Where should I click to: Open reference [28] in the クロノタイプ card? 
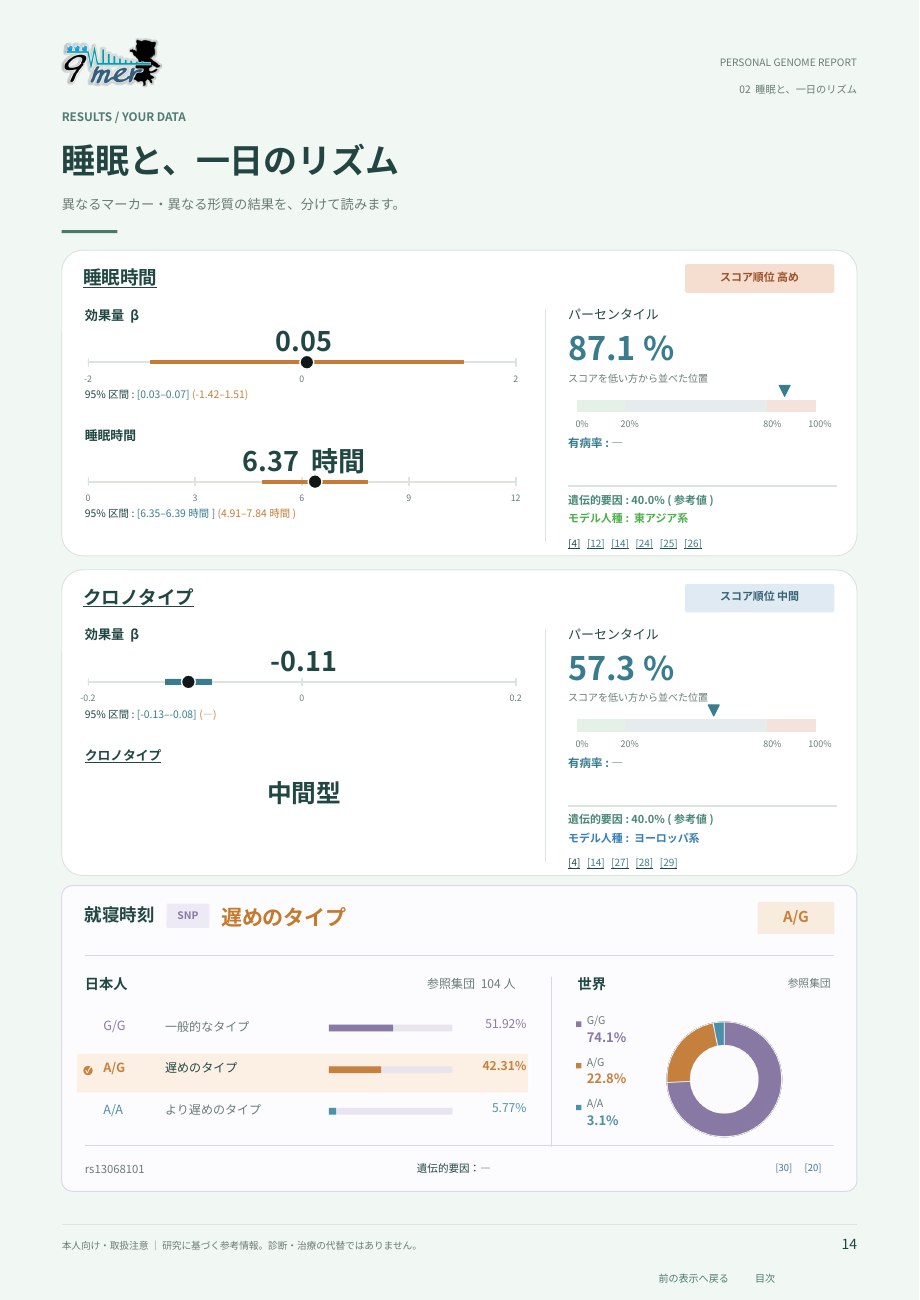(x=644, y=863)
